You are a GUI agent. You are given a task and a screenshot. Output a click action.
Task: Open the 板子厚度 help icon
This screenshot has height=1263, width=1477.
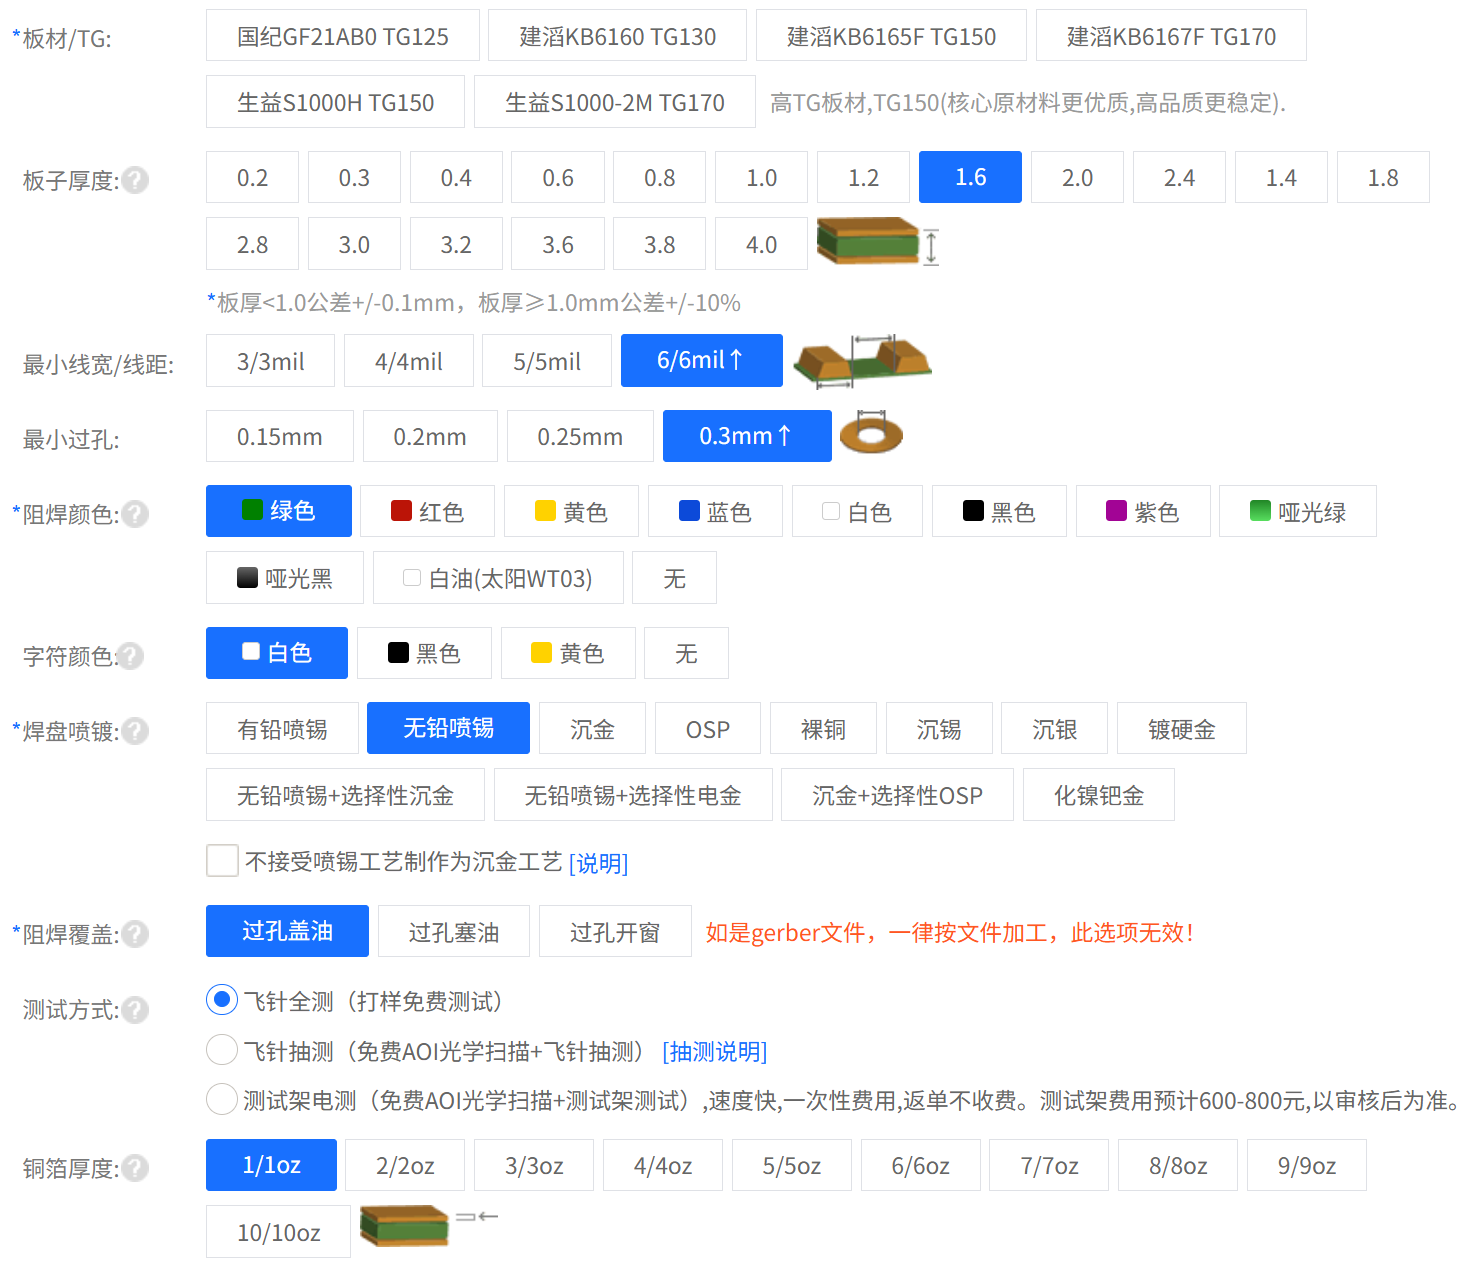pyautogui.click(x=136, y=180)
